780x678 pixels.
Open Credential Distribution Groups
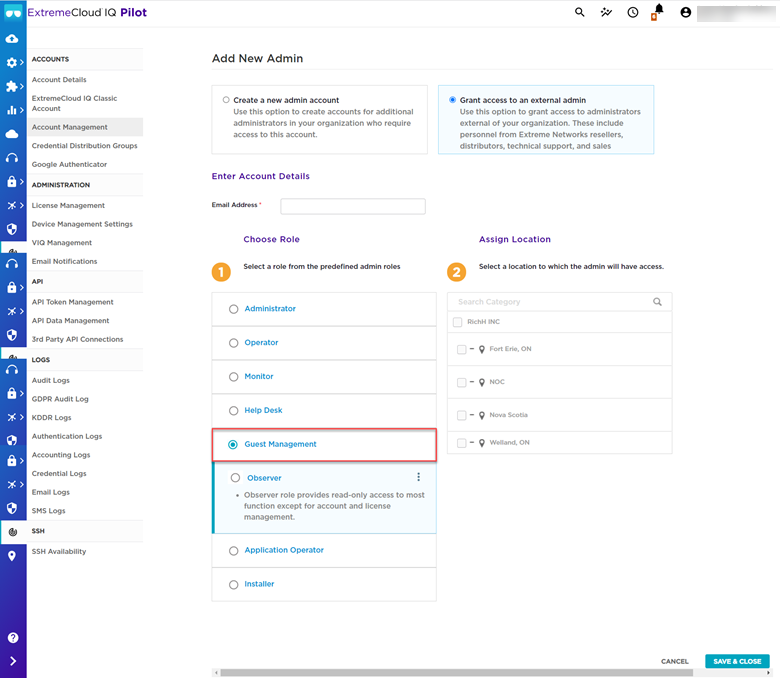coord(85,146)
